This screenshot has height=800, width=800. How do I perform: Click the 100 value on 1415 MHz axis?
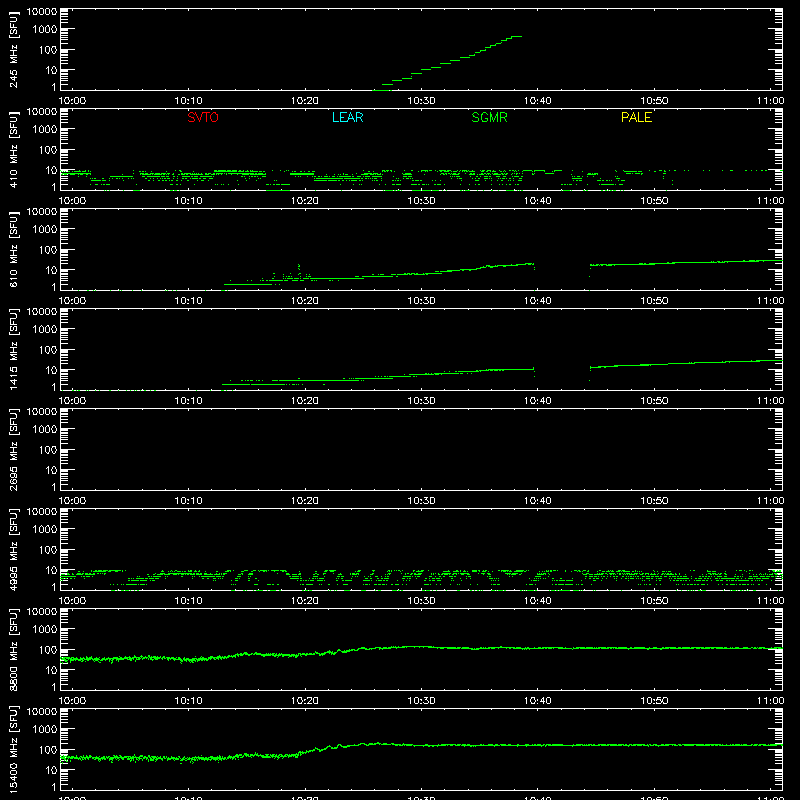click(47, 350)
